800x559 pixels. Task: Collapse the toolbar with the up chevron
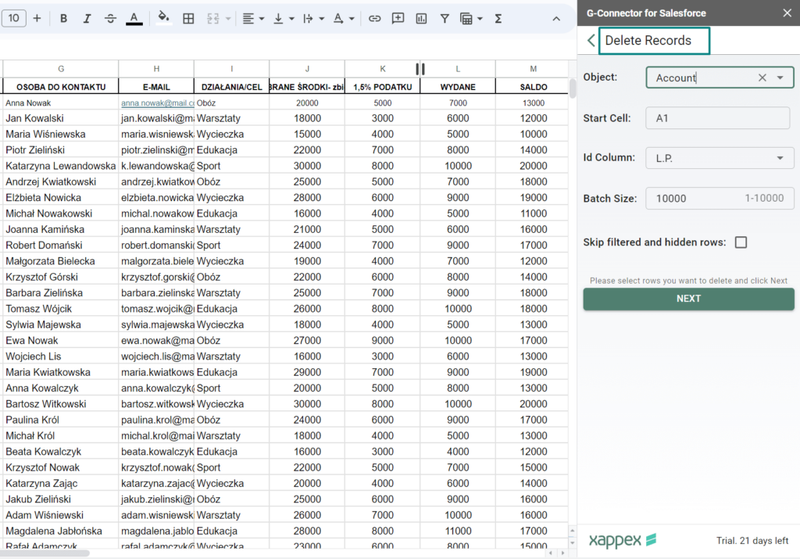coord(556,18)
